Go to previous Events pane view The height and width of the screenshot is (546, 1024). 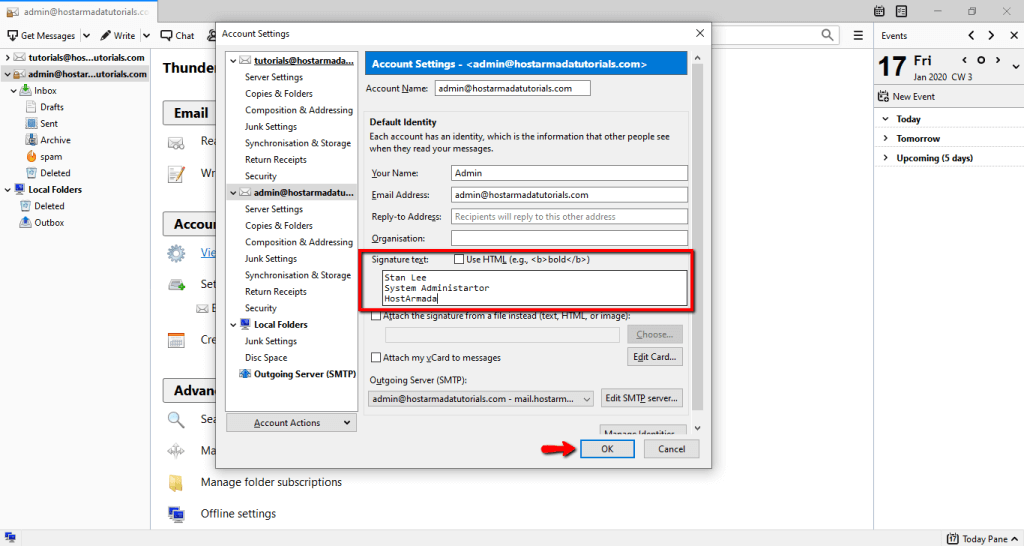pyautogui.click(x=971, y=35)
